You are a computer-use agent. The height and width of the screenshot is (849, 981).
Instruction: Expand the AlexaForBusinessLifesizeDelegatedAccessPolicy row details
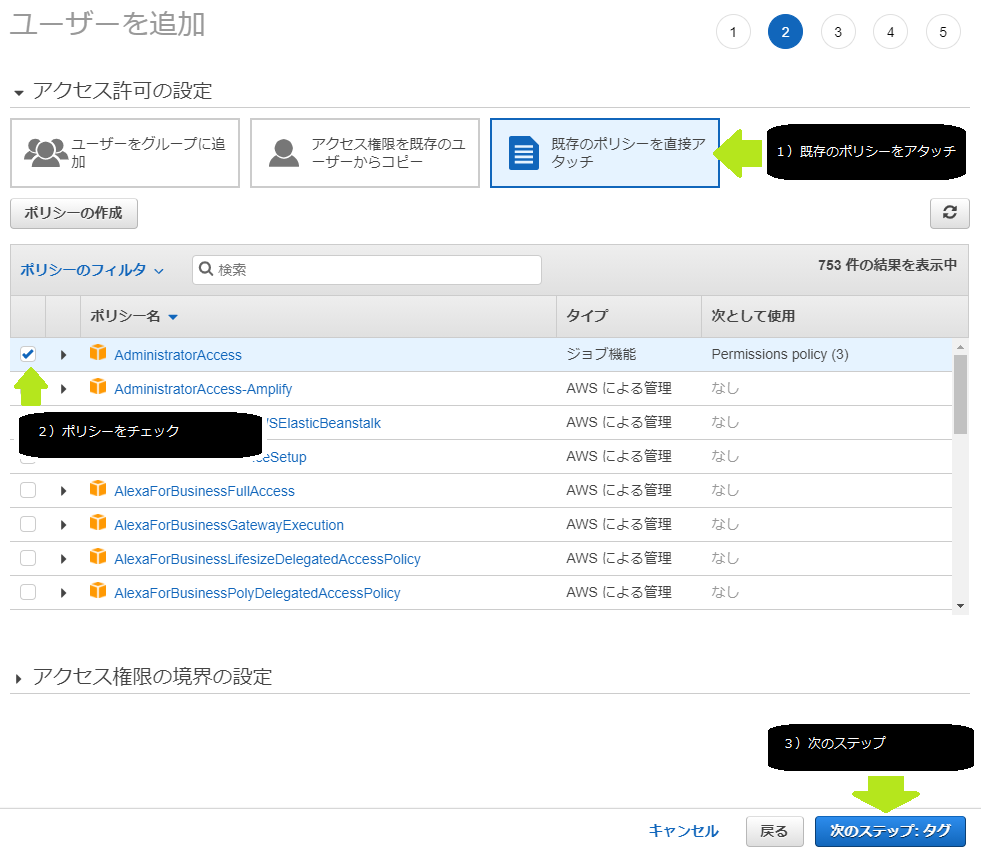click(x=63, y=559)
